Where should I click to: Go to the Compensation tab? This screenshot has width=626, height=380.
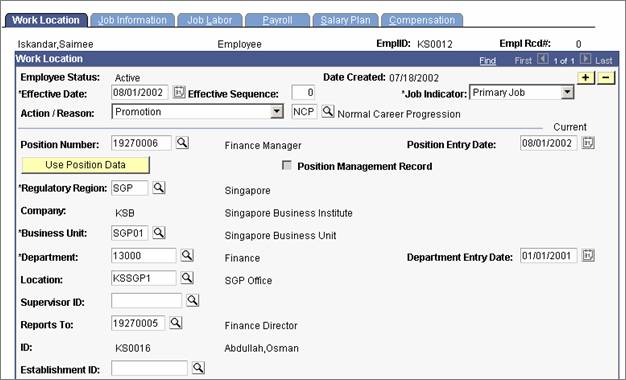(422, 20)
